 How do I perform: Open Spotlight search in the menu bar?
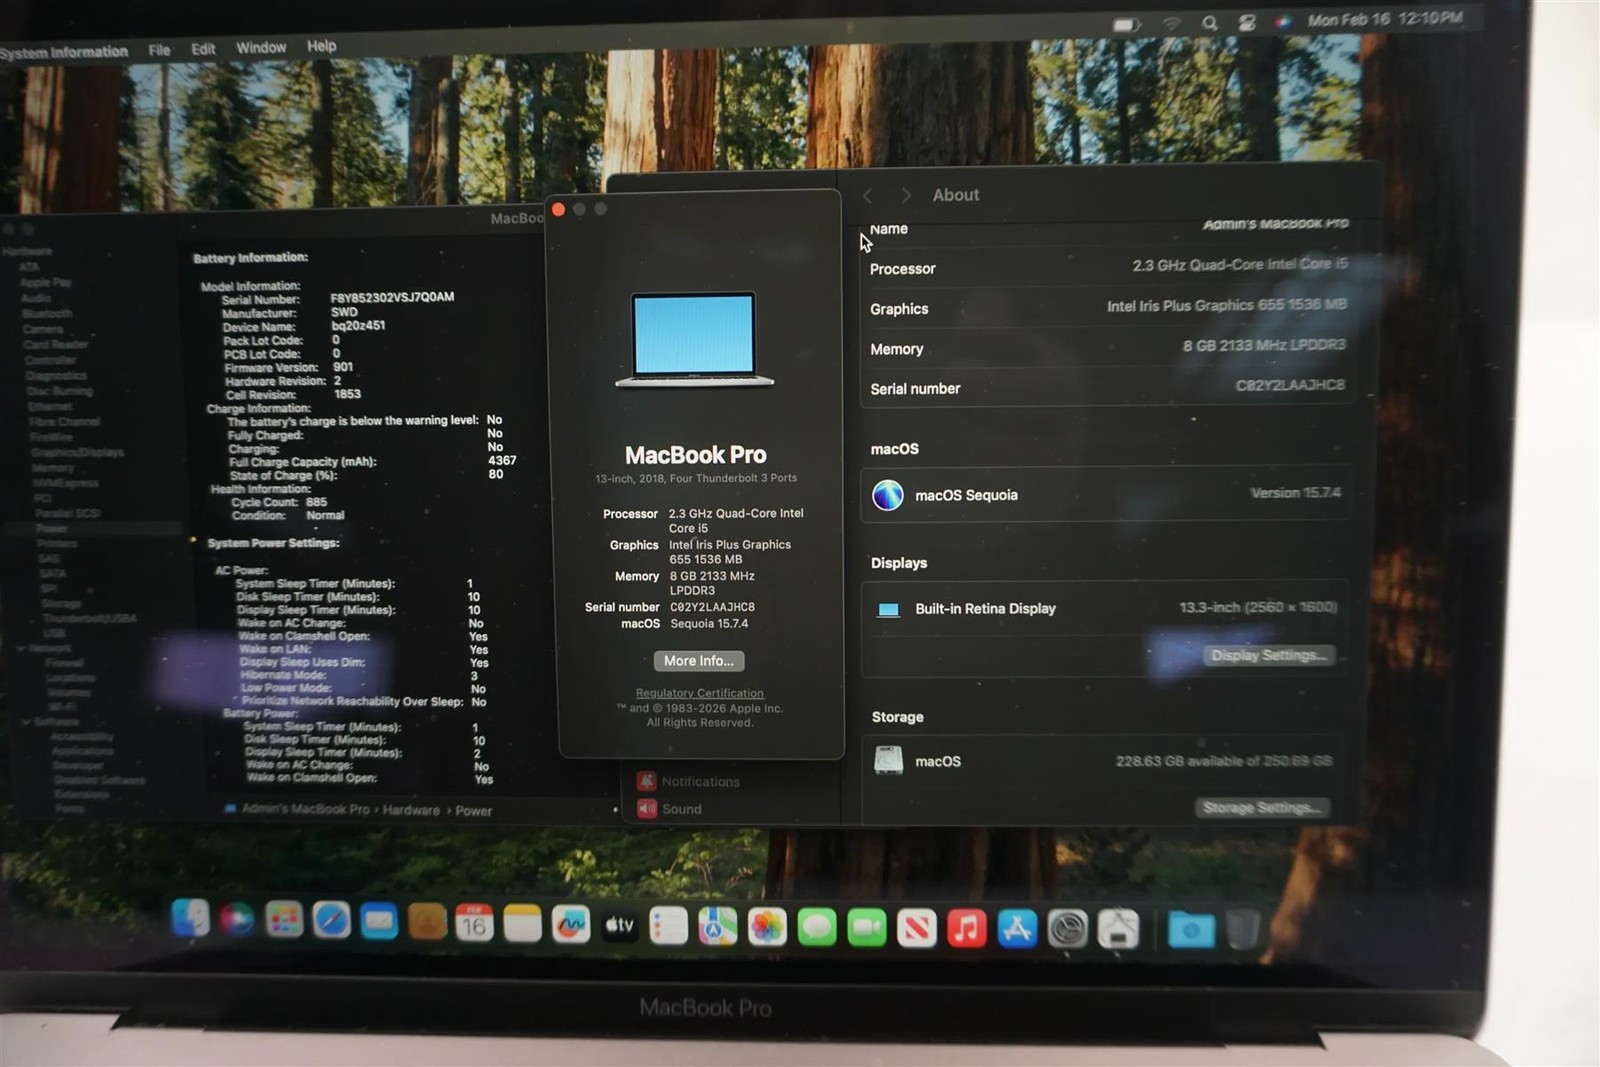click(x=1210, y=23)
